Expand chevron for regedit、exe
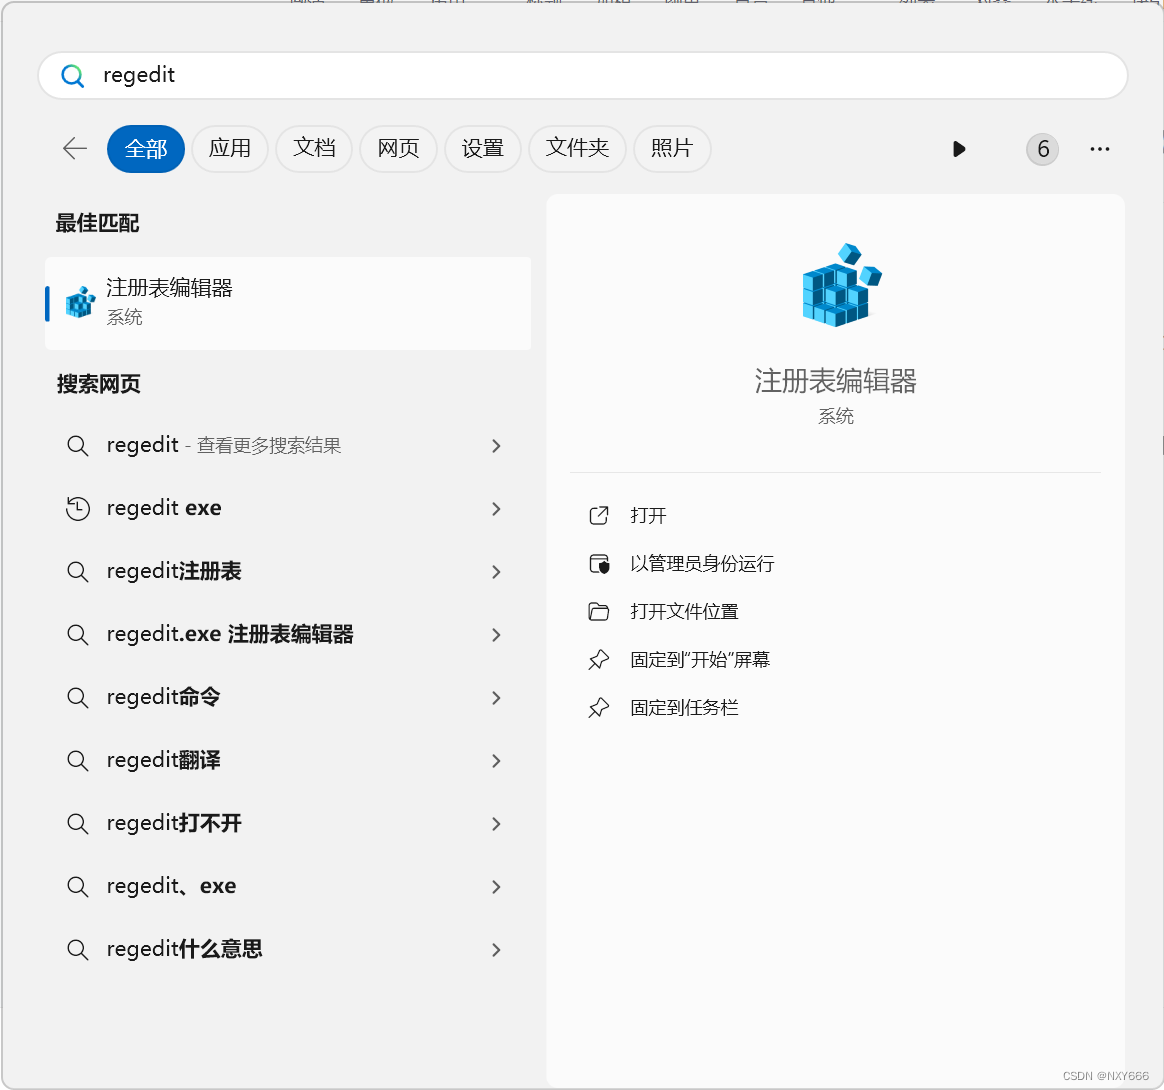This screenshot has width=1164, height=1090. coord(496,887)
